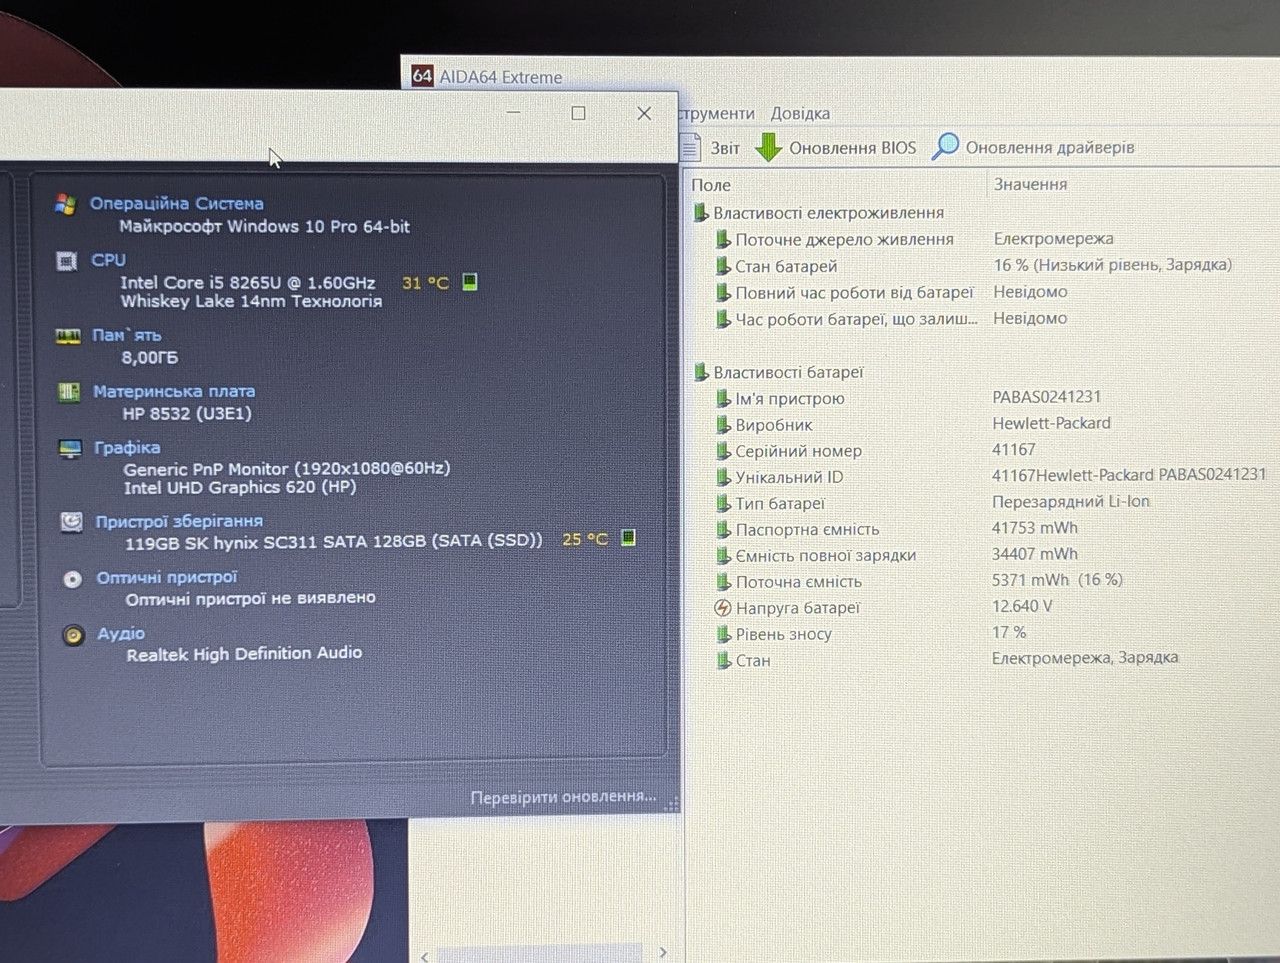
Task: Open the Пристрої зберігання section link
Action: point(179,521)
